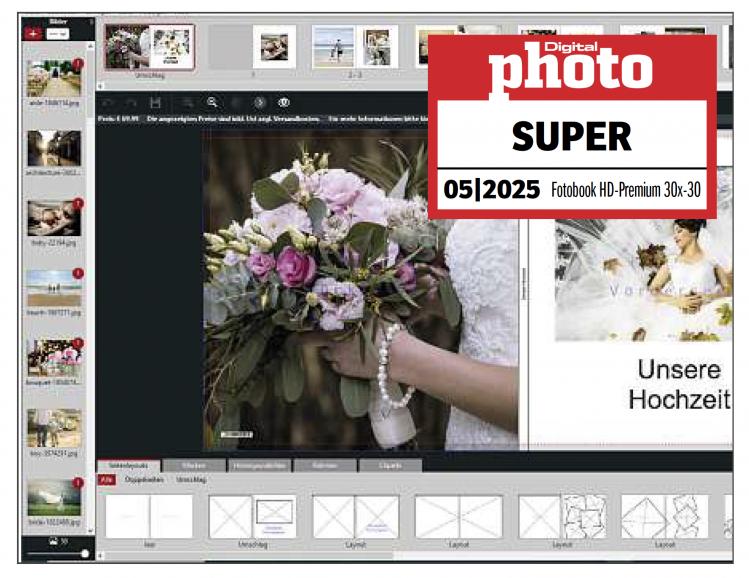Choose the Umschlag layout template thumbnail

coord(253,517)
